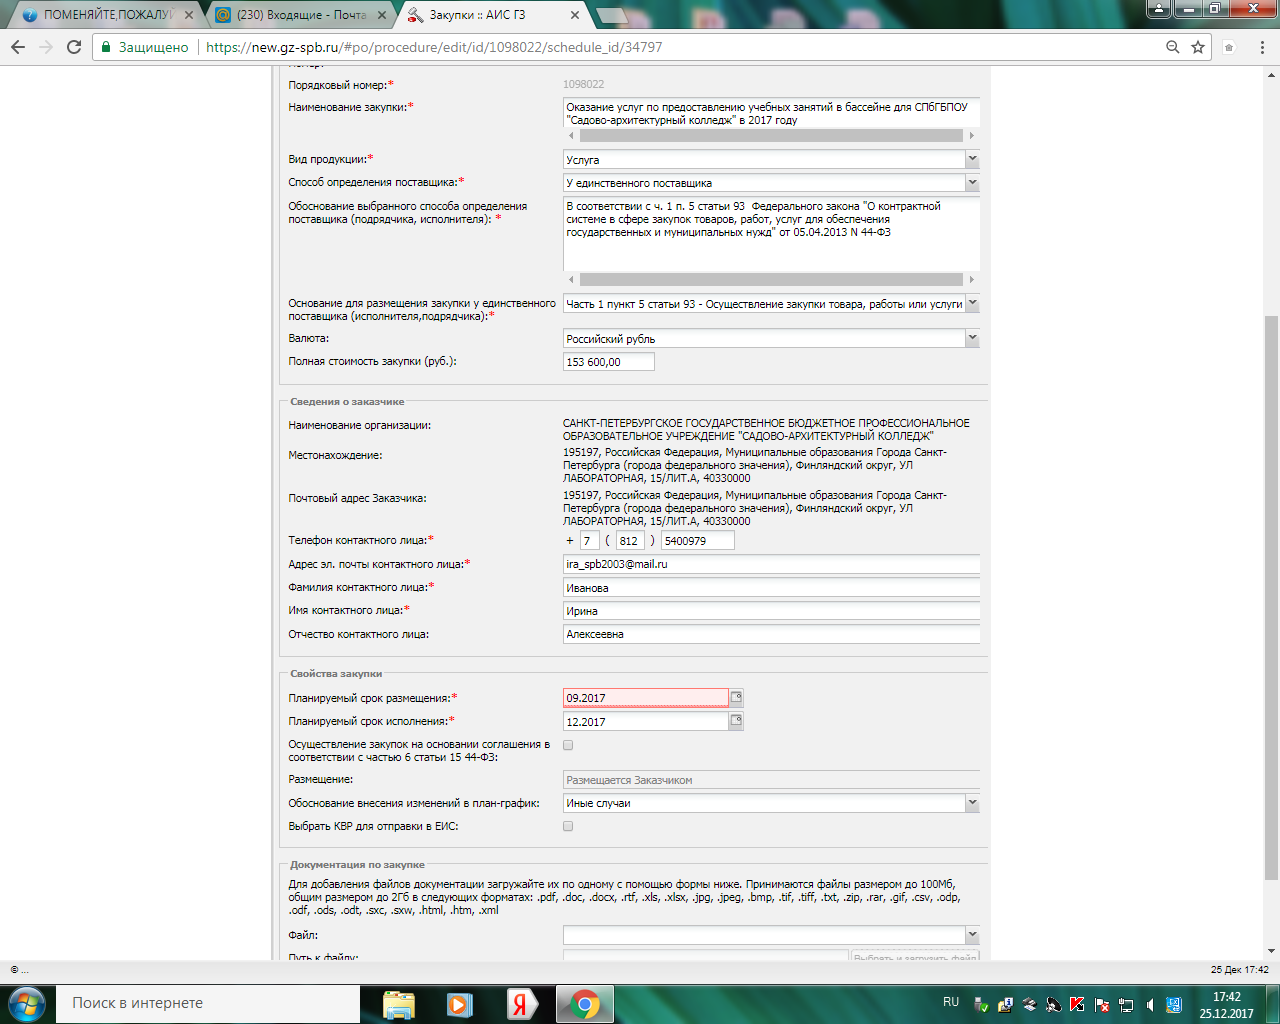Expand the 'Вид продукции' dropdown

click(972, 159)
